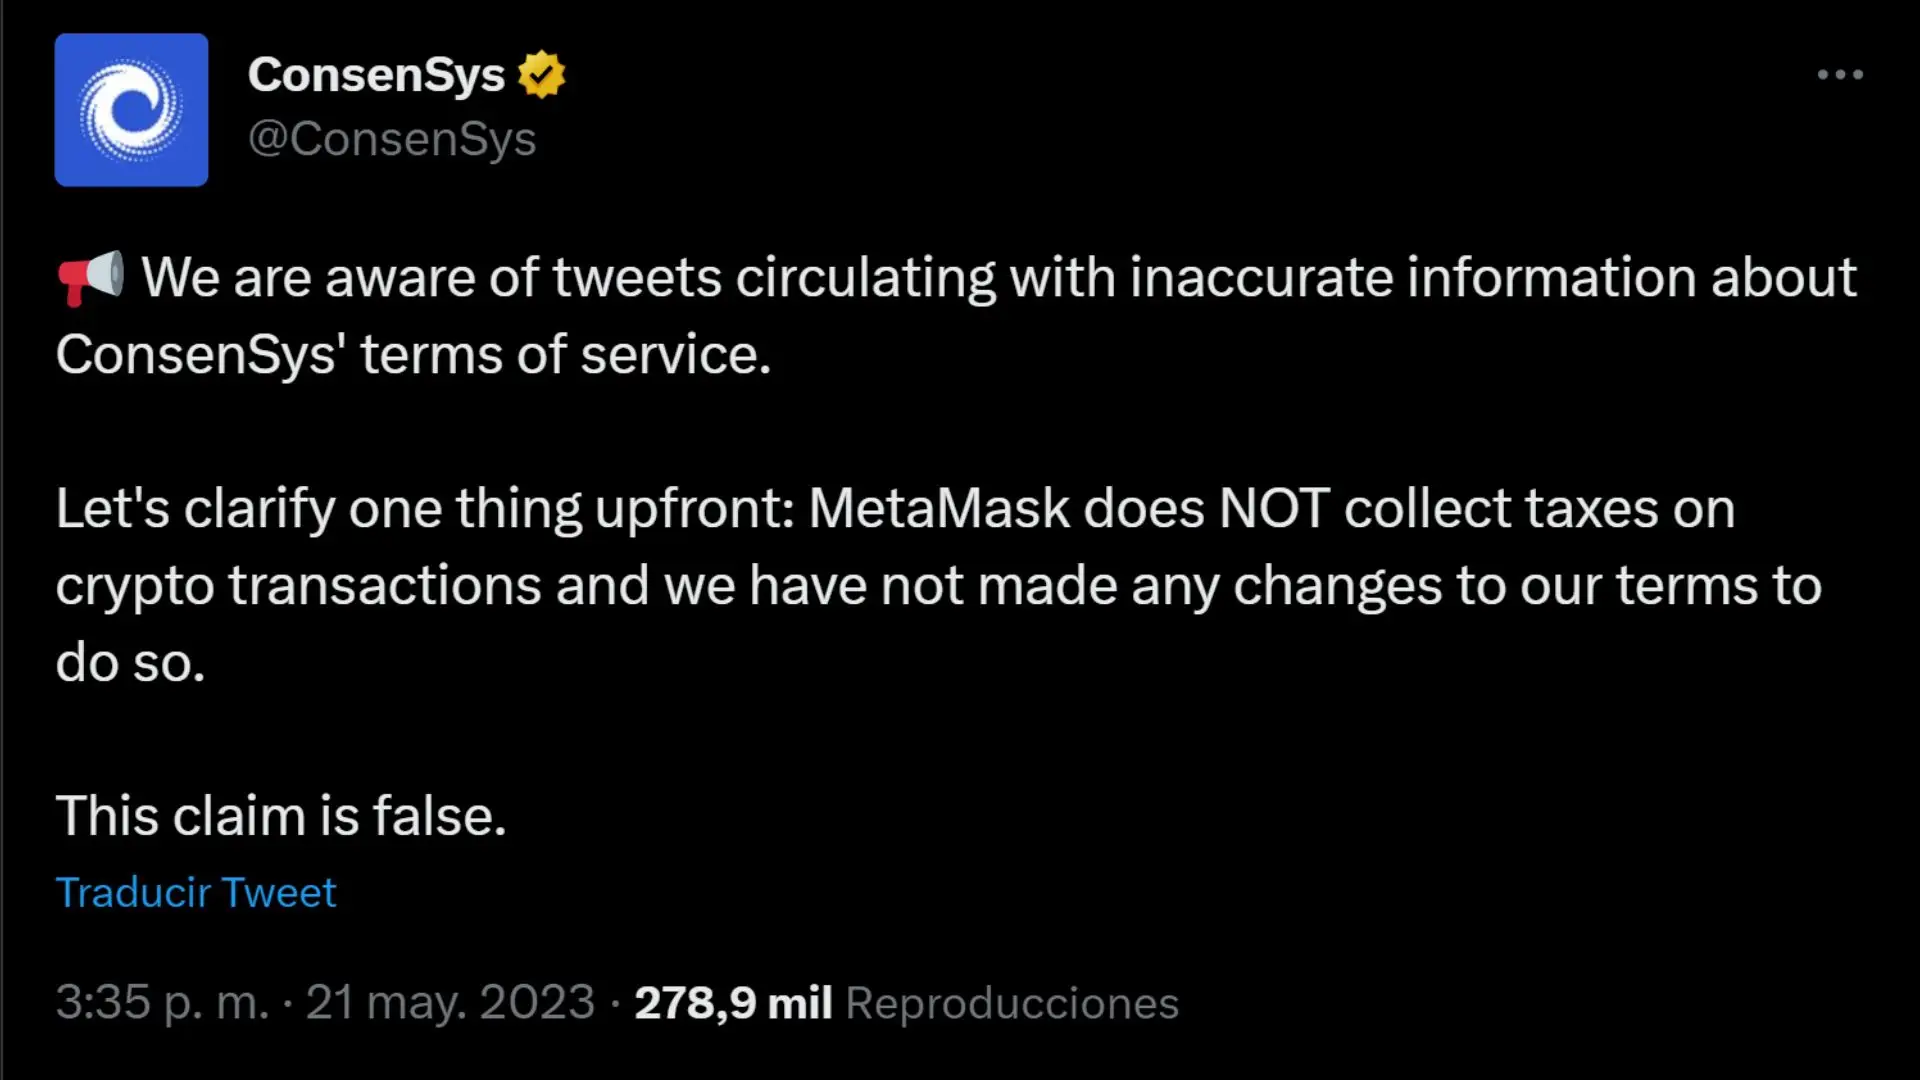
Task: Click the word MetaMask in the tweet
Action: tap(939, 508)
